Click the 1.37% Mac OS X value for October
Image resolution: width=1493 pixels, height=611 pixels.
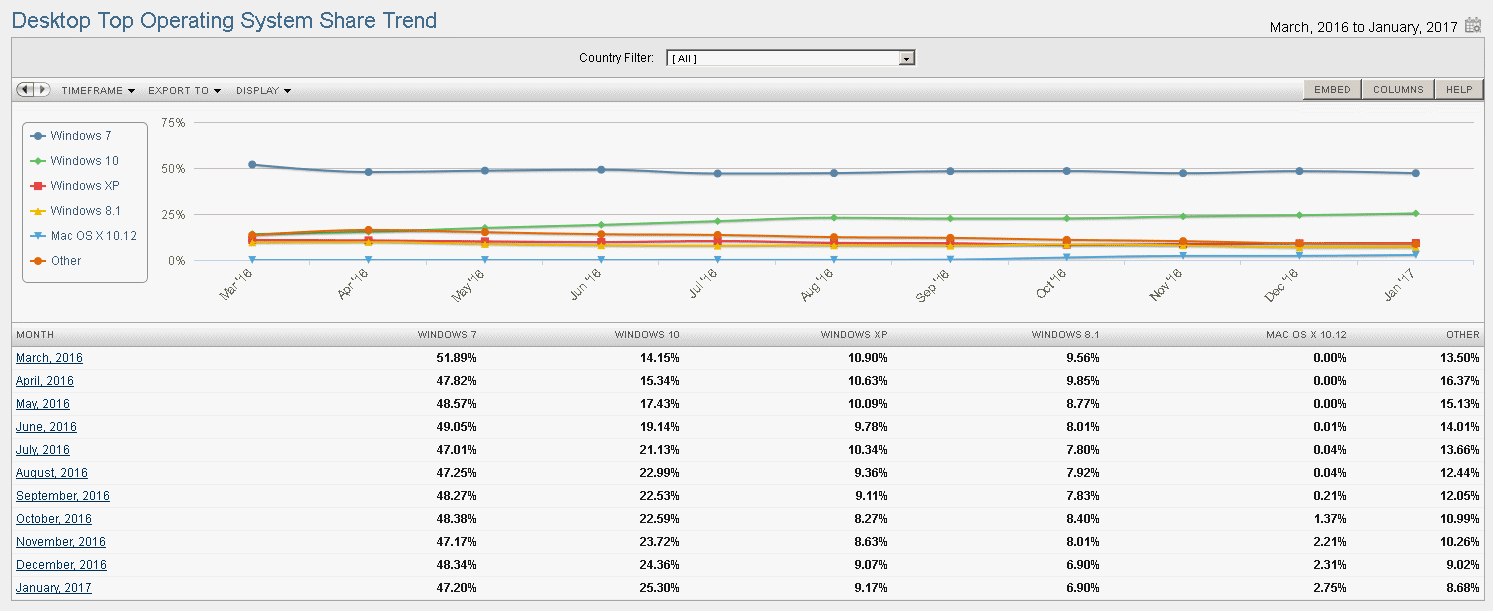tap(1329, 519)
